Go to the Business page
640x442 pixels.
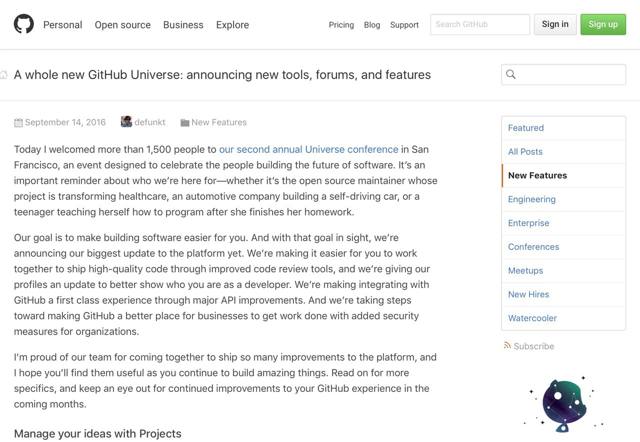coord(183,25)
